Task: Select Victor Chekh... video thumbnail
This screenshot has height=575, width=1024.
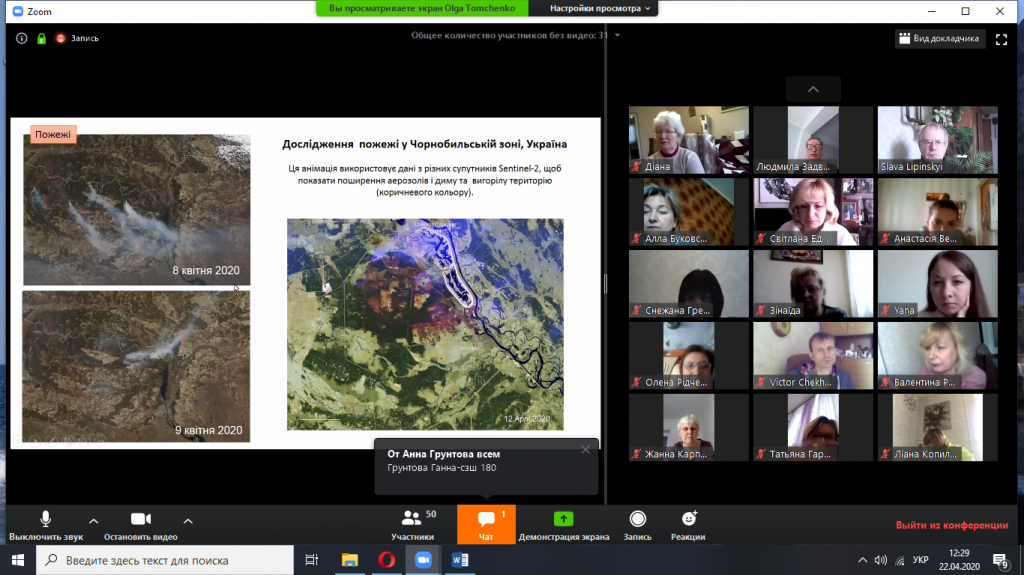Action: [813, 355]
